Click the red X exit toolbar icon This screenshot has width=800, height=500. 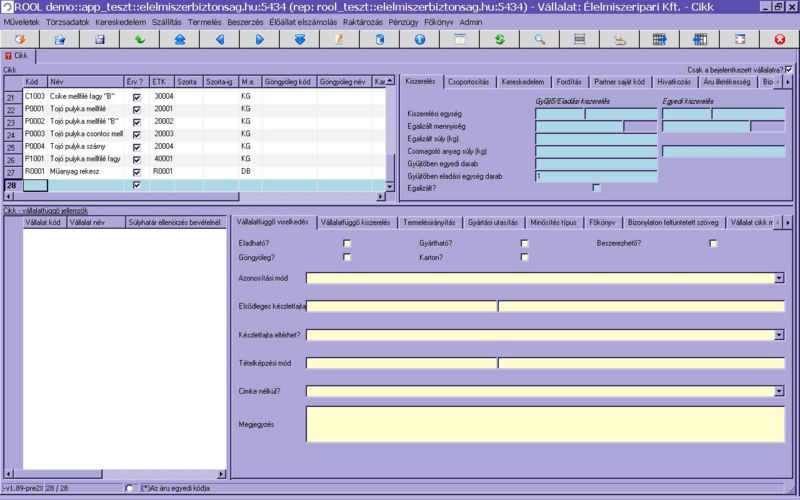(779, 39)
